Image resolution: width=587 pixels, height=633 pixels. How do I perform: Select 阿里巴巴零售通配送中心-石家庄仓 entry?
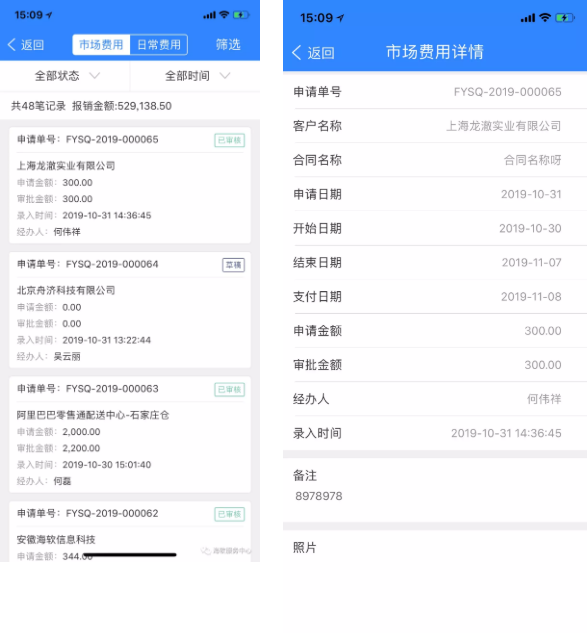pyautogui.click(x=93, y=415)
